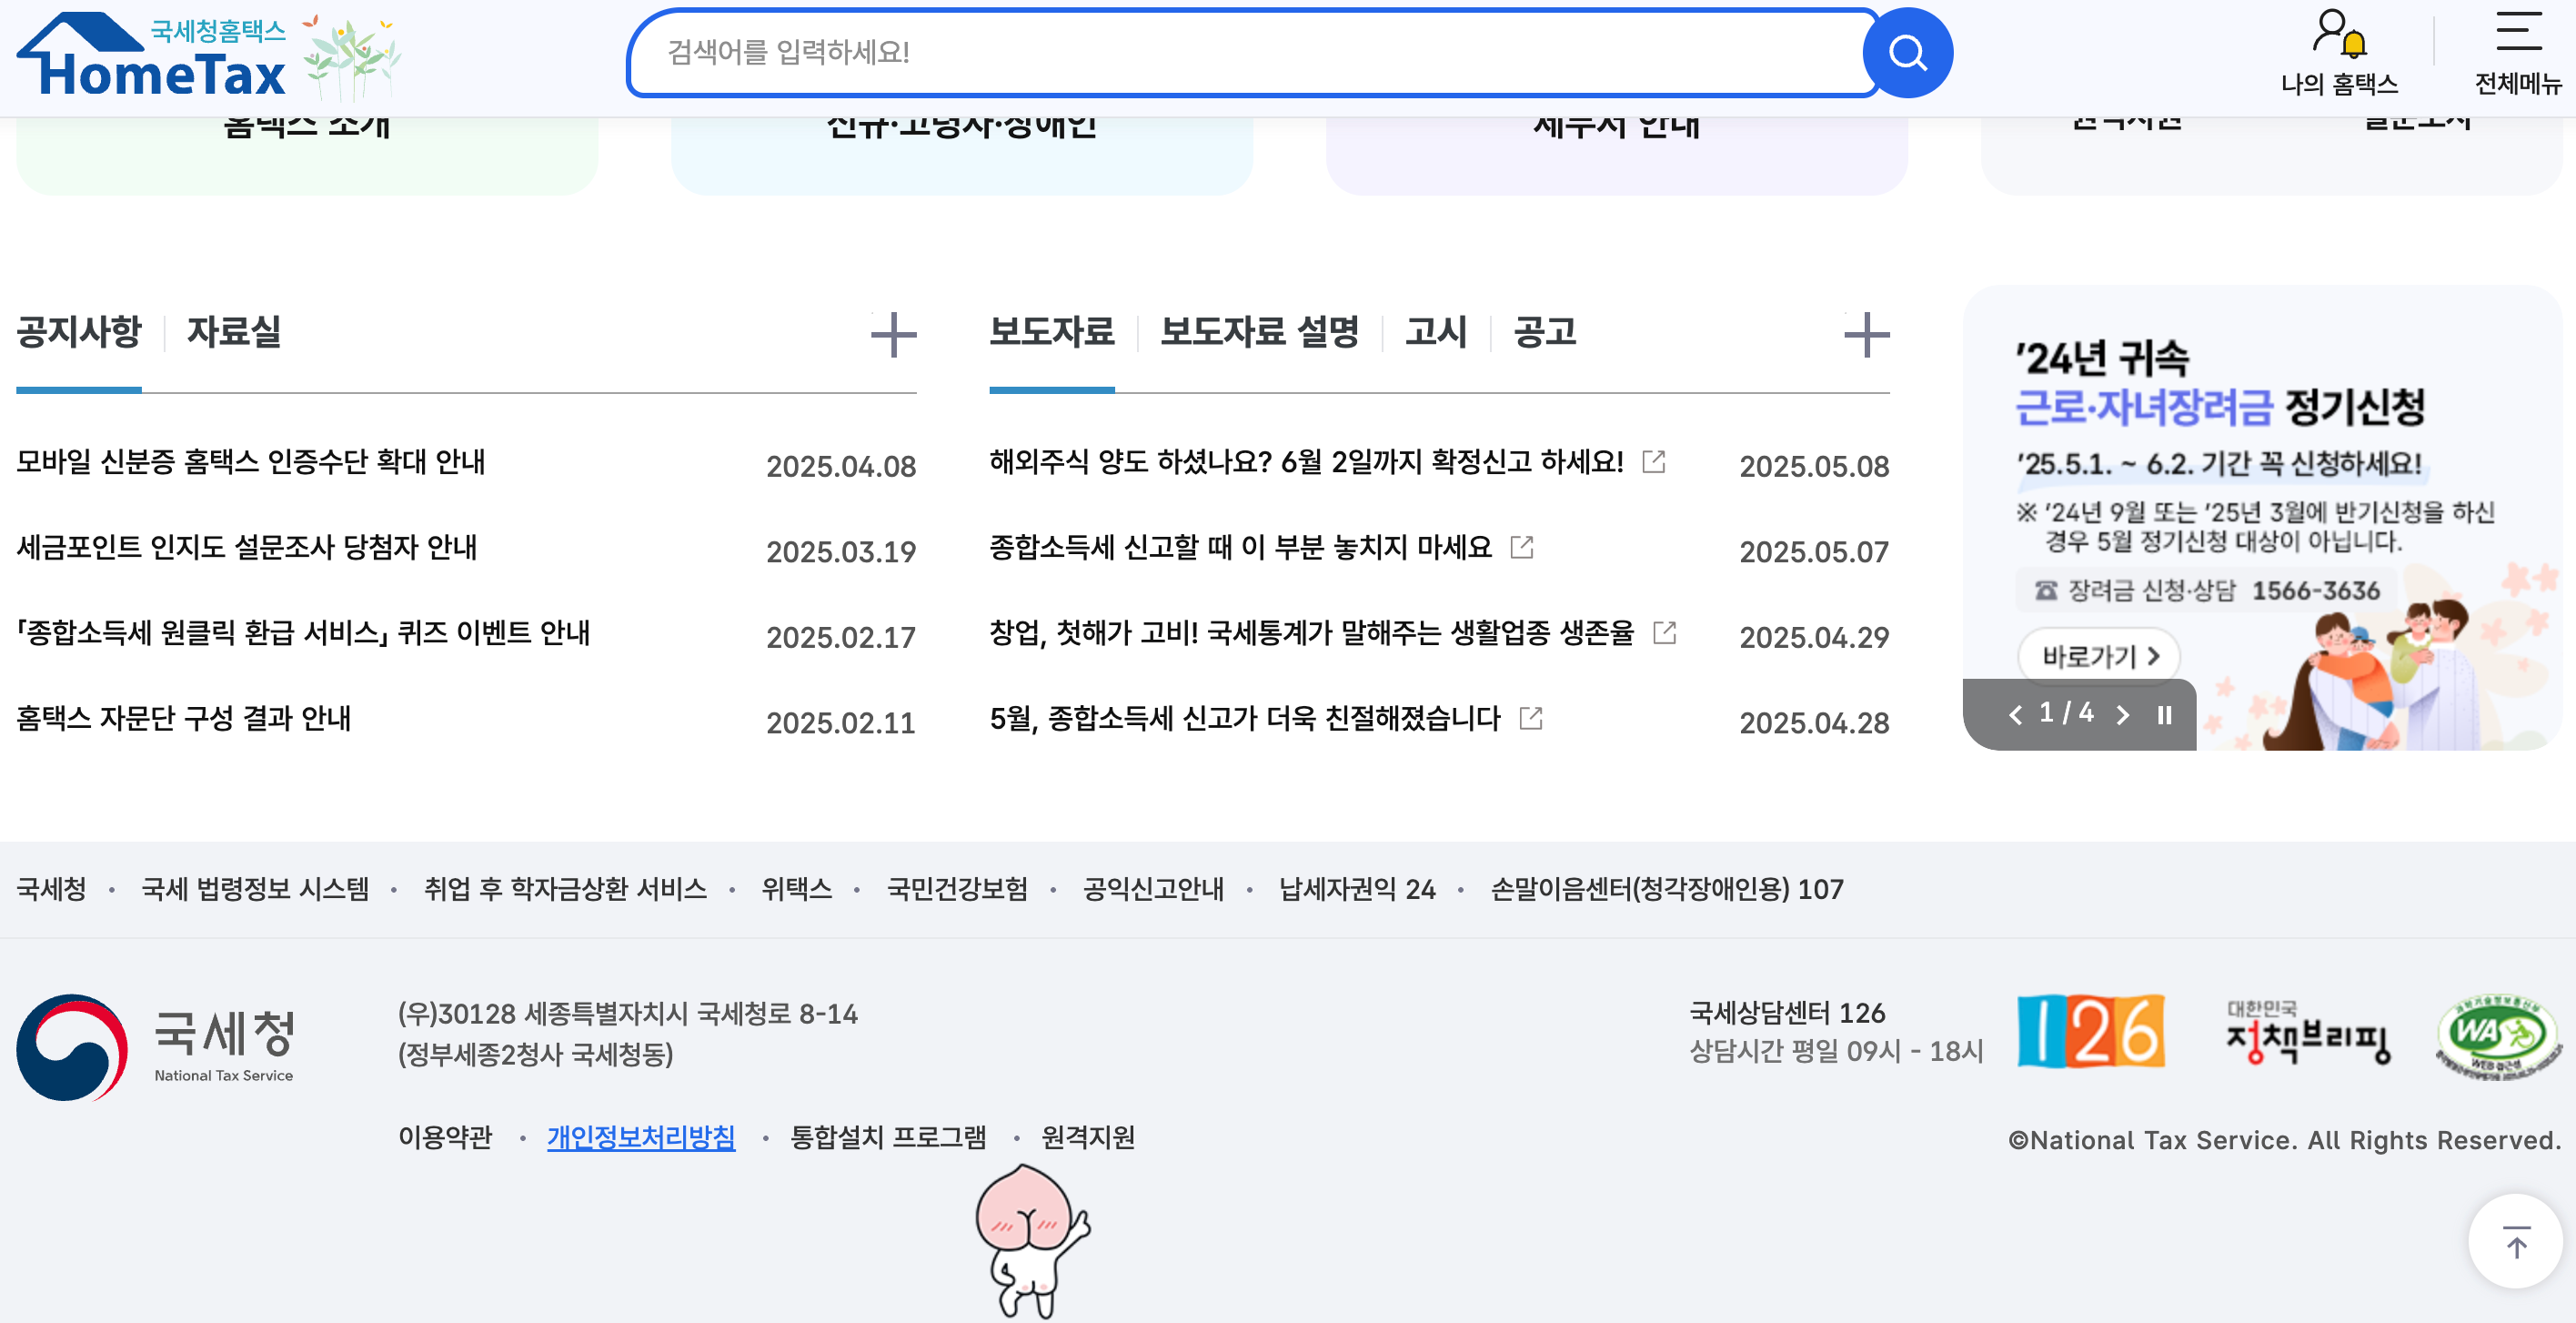Viewport: 2576px width, 1323px height.
Task: Click the search keyword input field
Action: [x=1250, y=53]
